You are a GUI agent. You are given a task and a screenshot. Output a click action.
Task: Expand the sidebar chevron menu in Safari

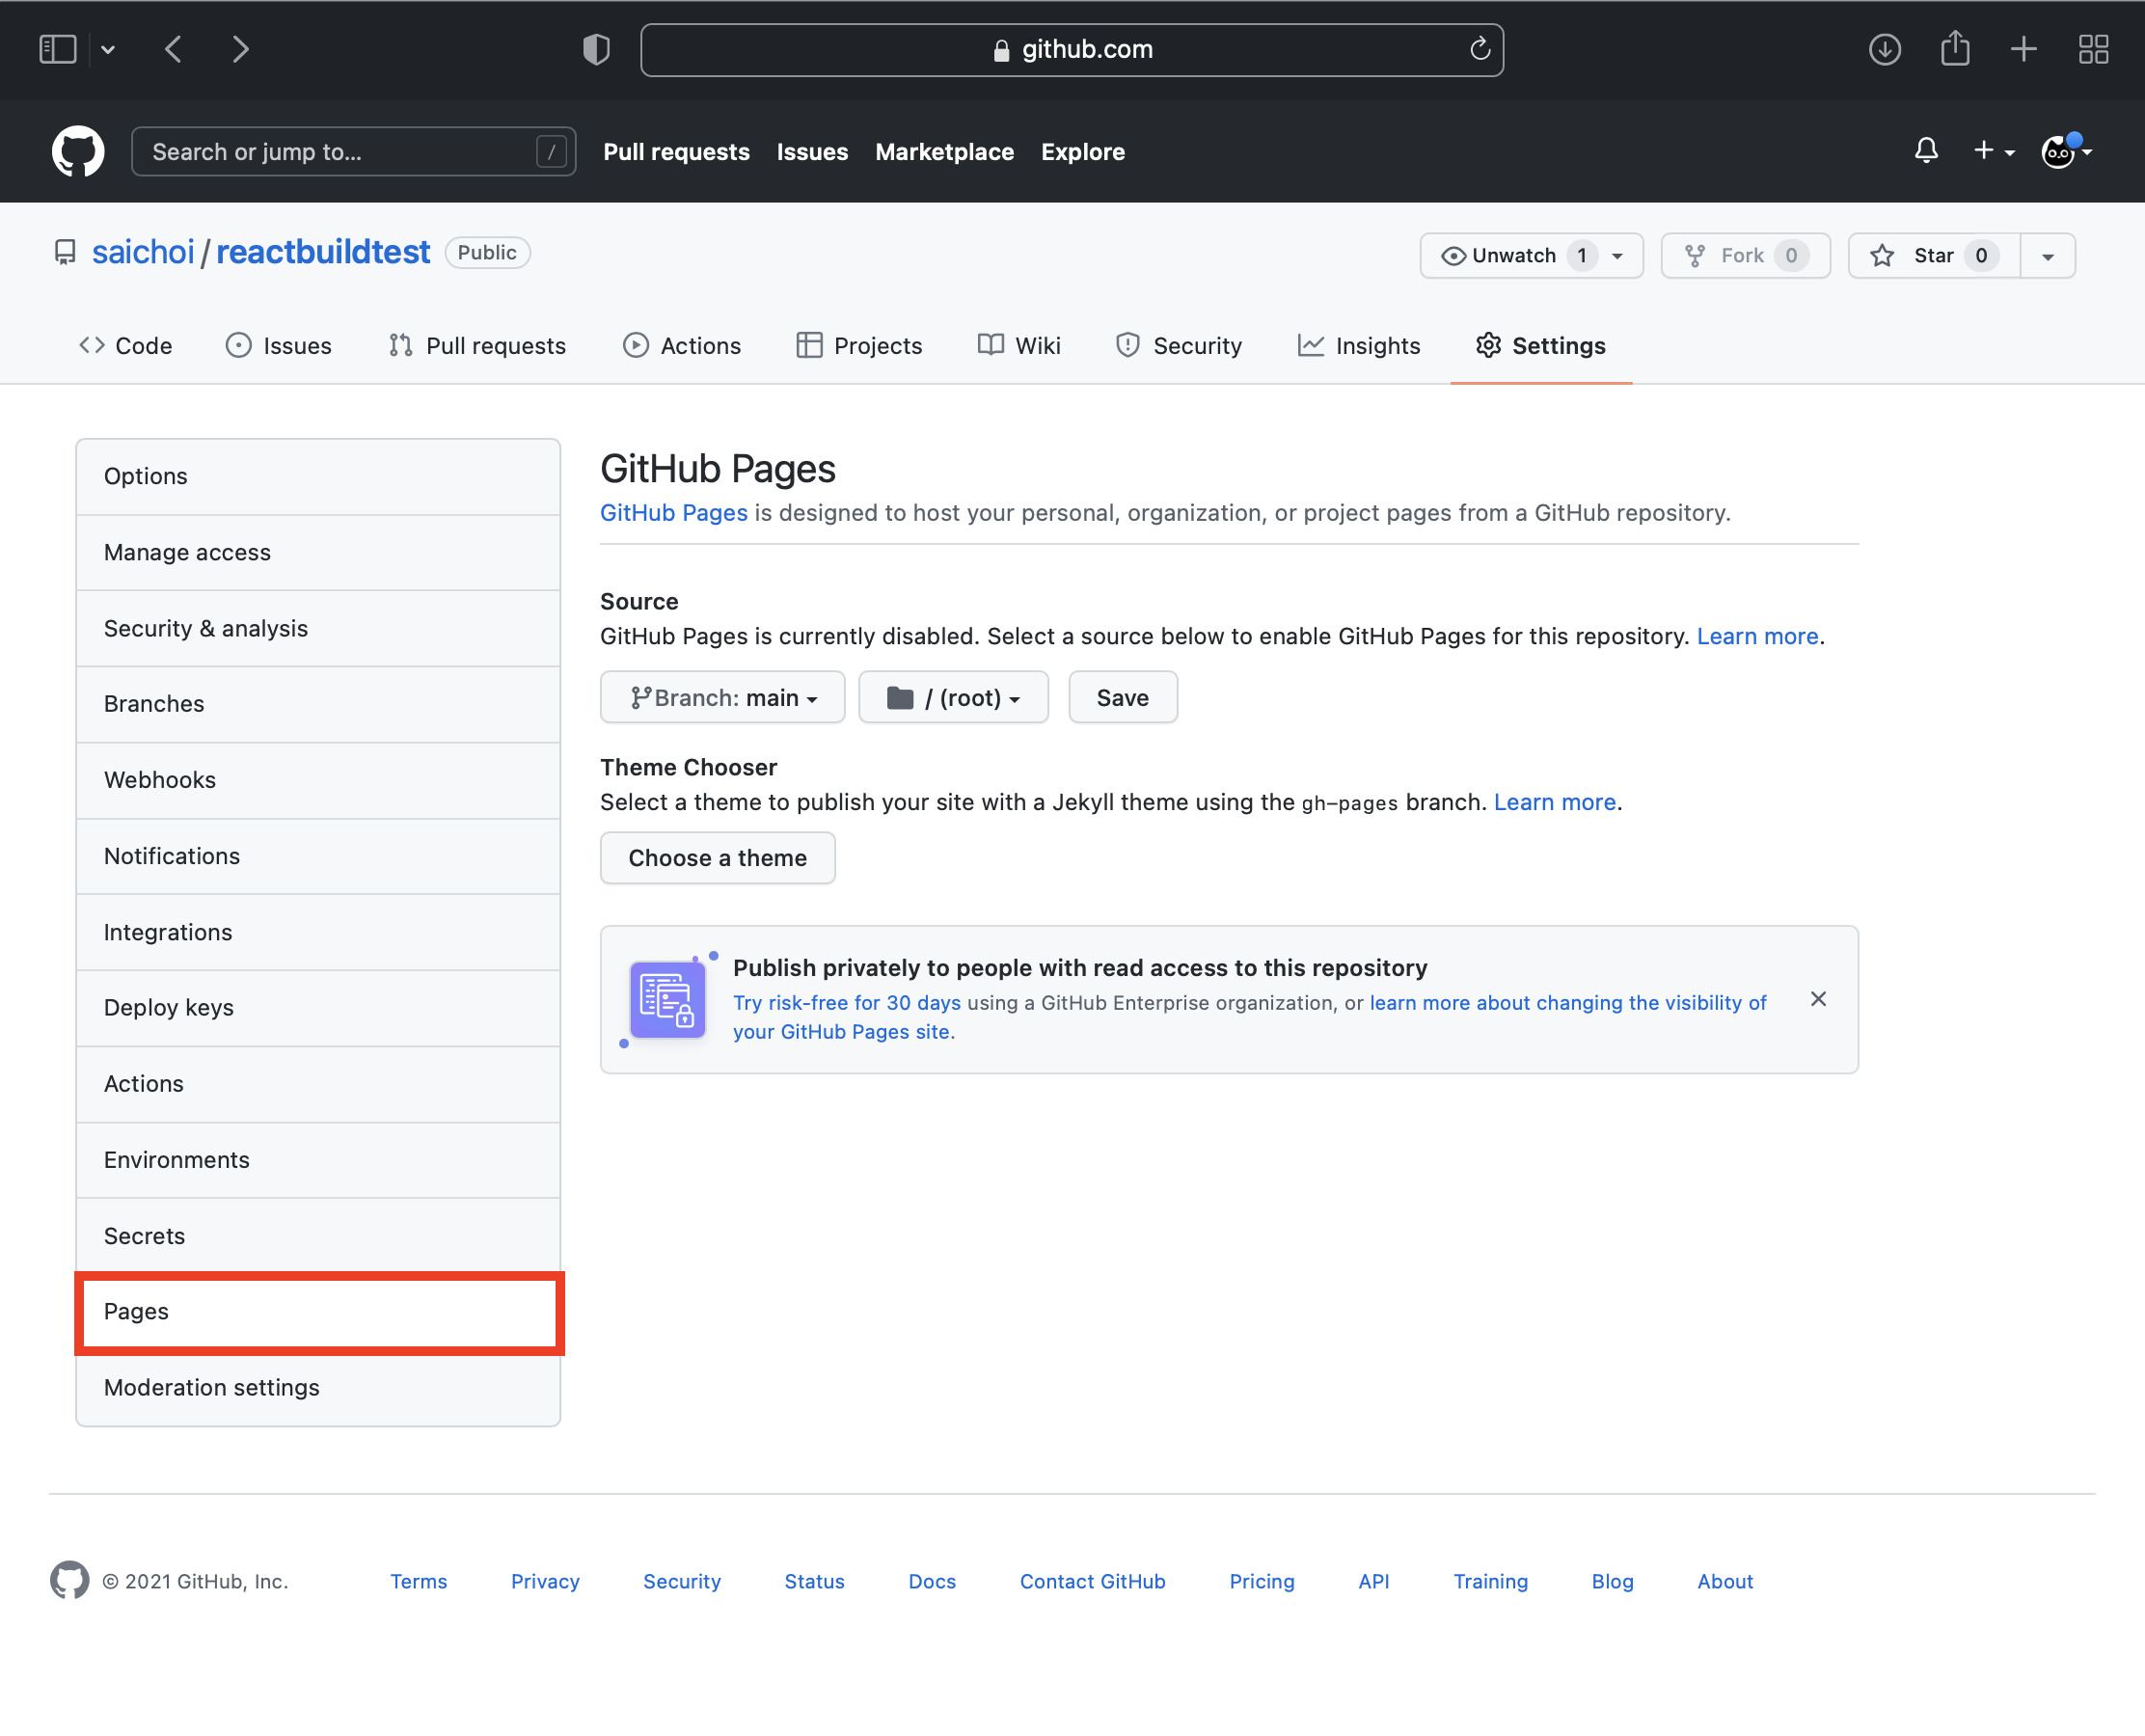point(108,49)
